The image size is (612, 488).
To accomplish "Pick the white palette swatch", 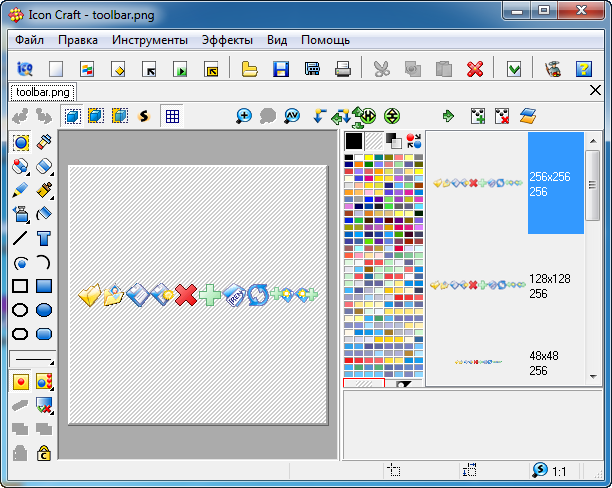I will [359, 157].
